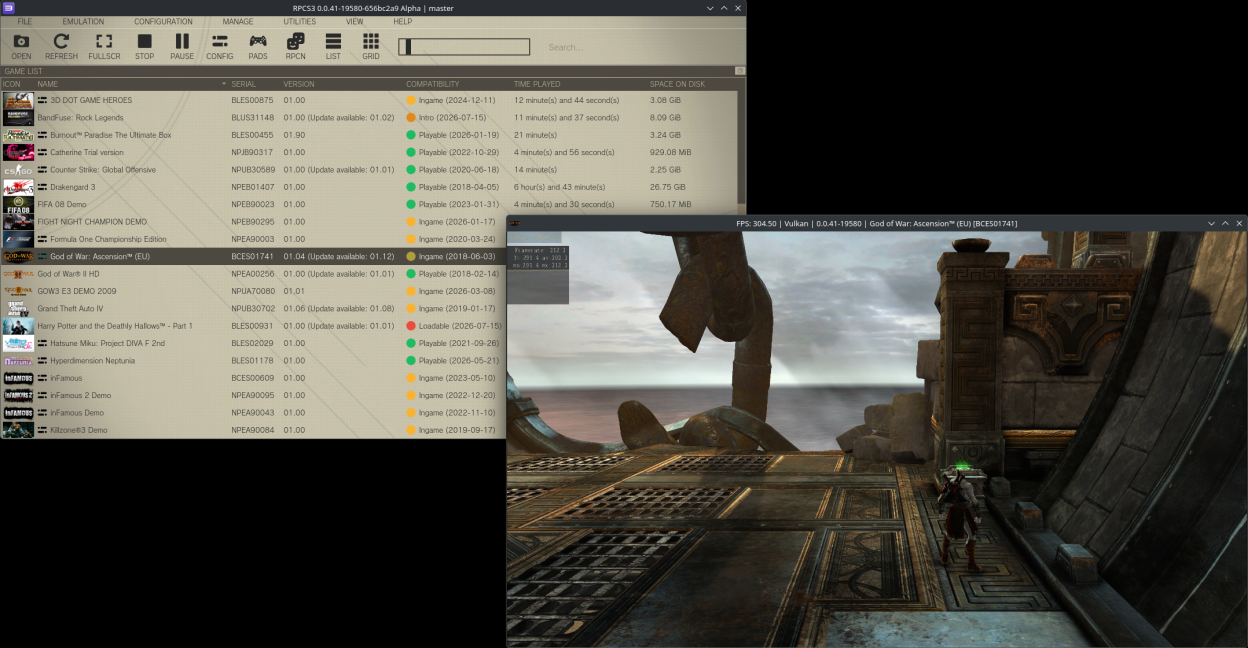Refresh the game list

(61, 46)
